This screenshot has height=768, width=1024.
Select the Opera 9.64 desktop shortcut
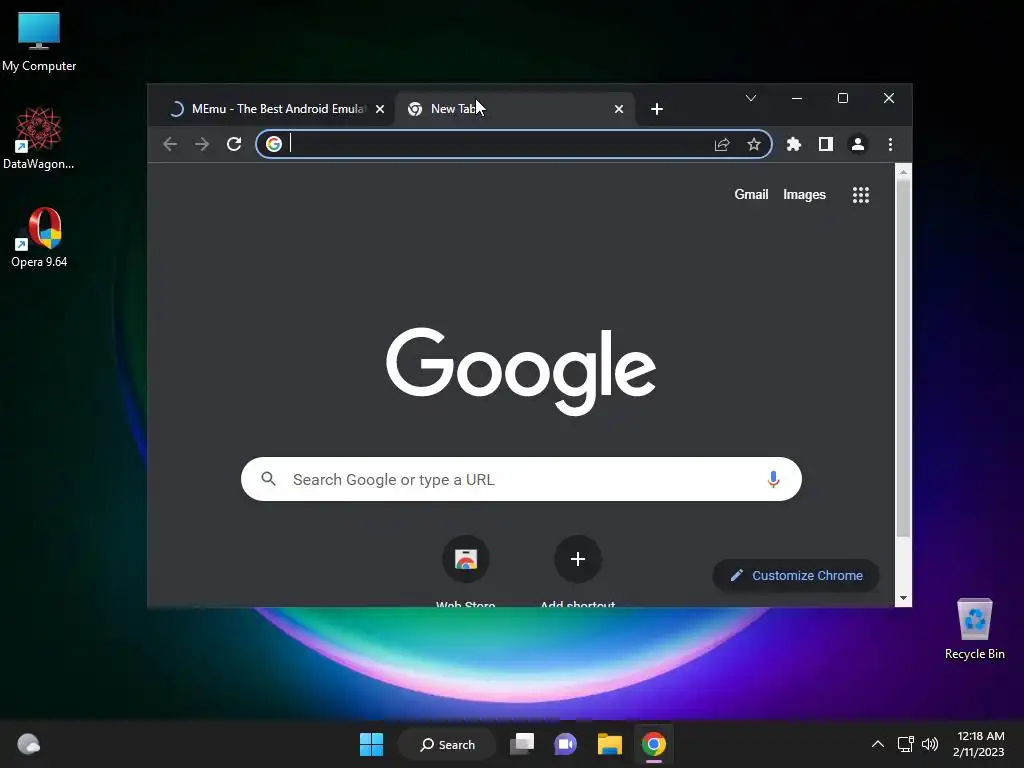(x=39, y=238)
